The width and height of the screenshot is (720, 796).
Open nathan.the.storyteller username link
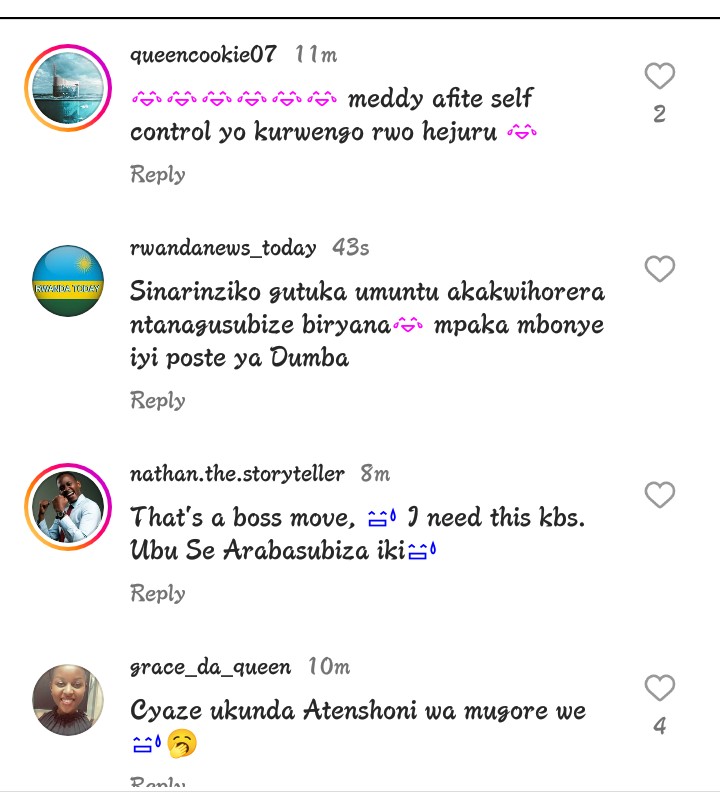point(237,474)
